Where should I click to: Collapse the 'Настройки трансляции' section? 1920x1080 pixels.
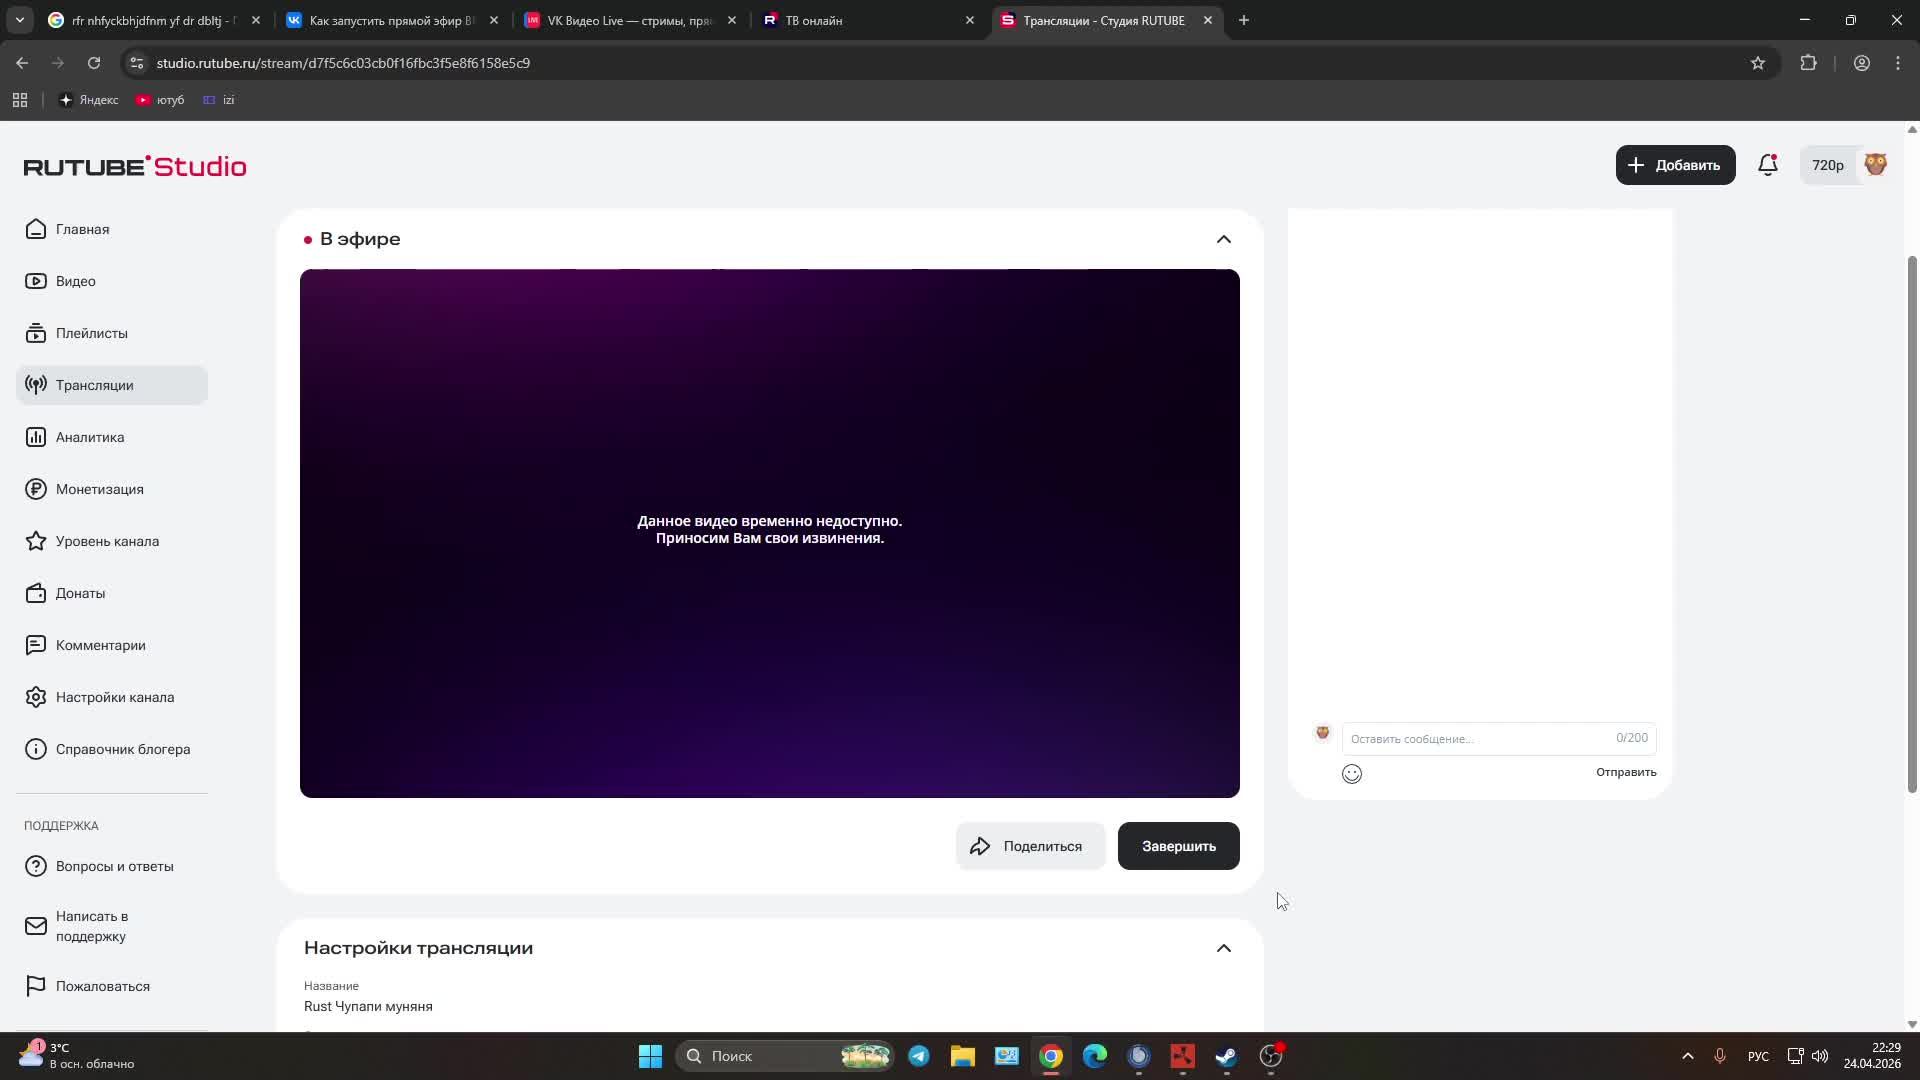(1223, 948)
